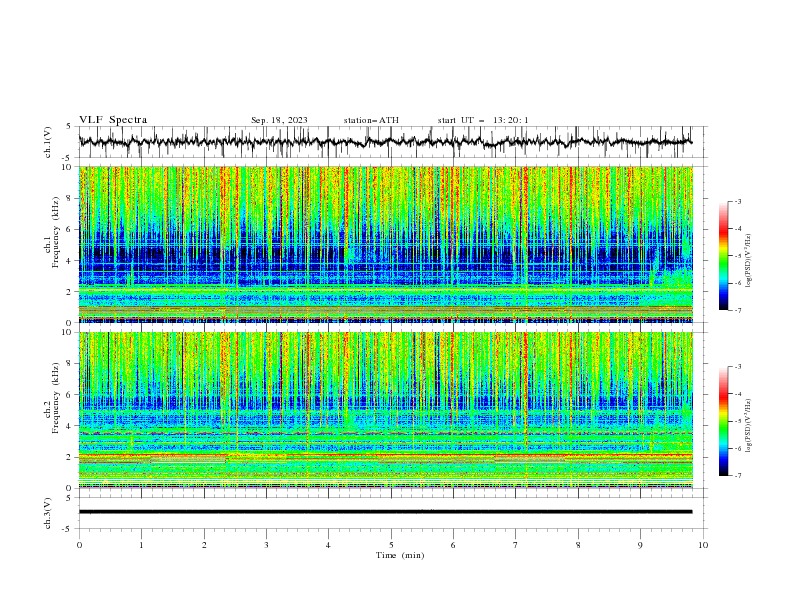Click the 'ch.1 Frequency (kHz)' axis label
Screen dimensions: 792x612
pyautogui.click(x=52, y=230)
